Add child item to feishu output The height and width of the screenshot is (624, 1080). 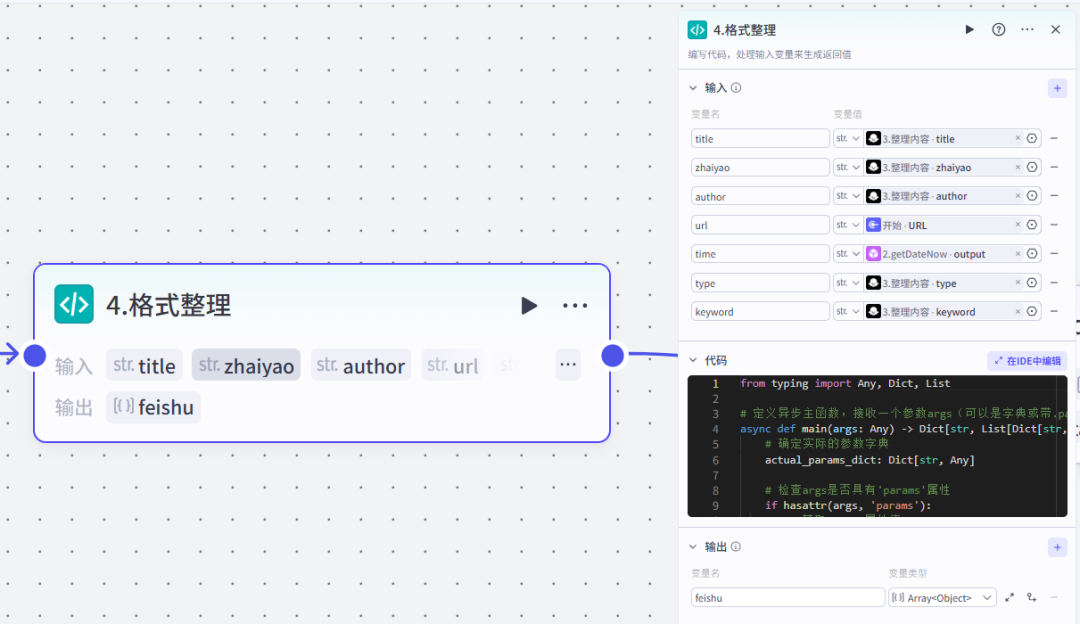tap(1031, 597)
